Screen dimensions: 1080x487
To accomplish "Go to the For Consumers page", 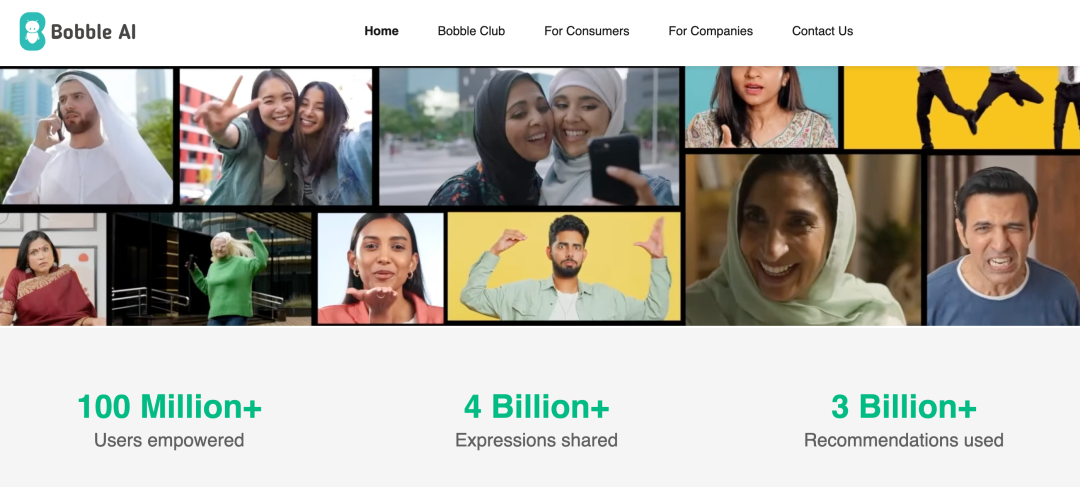I will (587, 31).
